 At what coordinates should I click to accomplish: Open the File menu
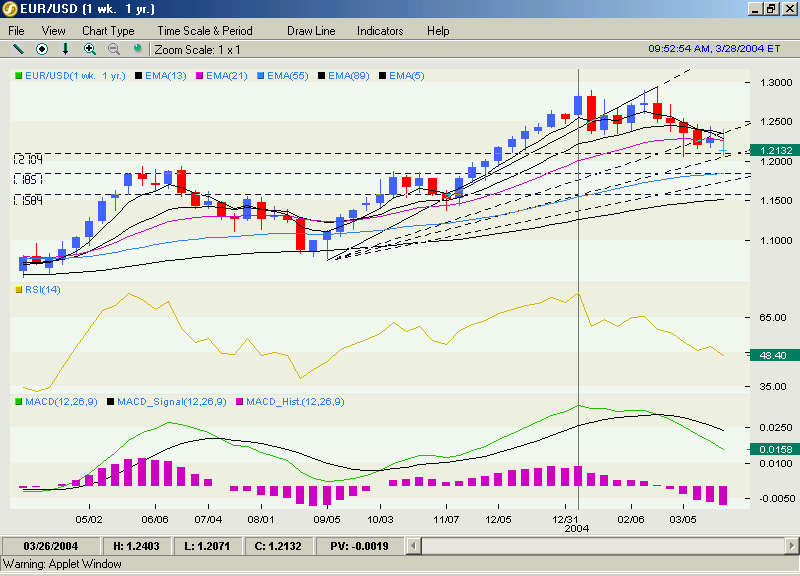(17, 31)
